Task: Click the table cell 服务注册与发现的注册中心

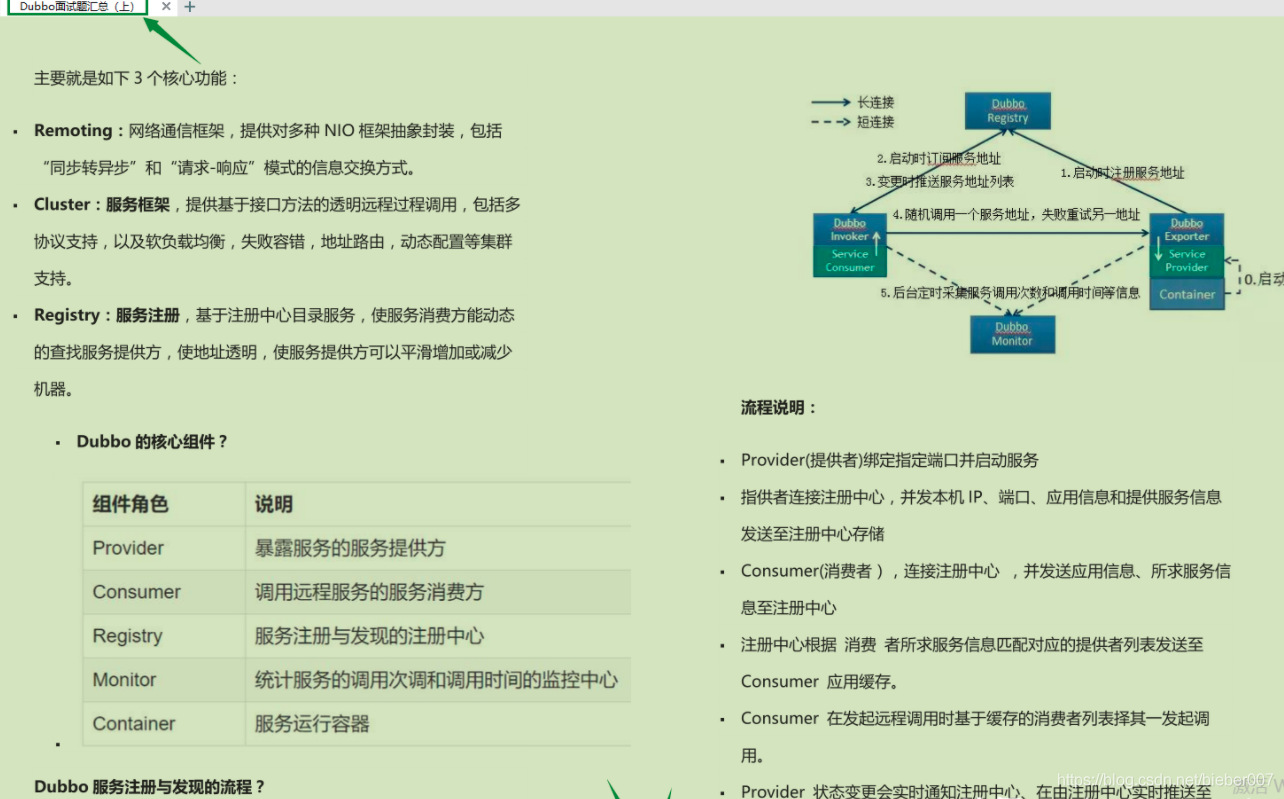Action: [x=438, y=636]
